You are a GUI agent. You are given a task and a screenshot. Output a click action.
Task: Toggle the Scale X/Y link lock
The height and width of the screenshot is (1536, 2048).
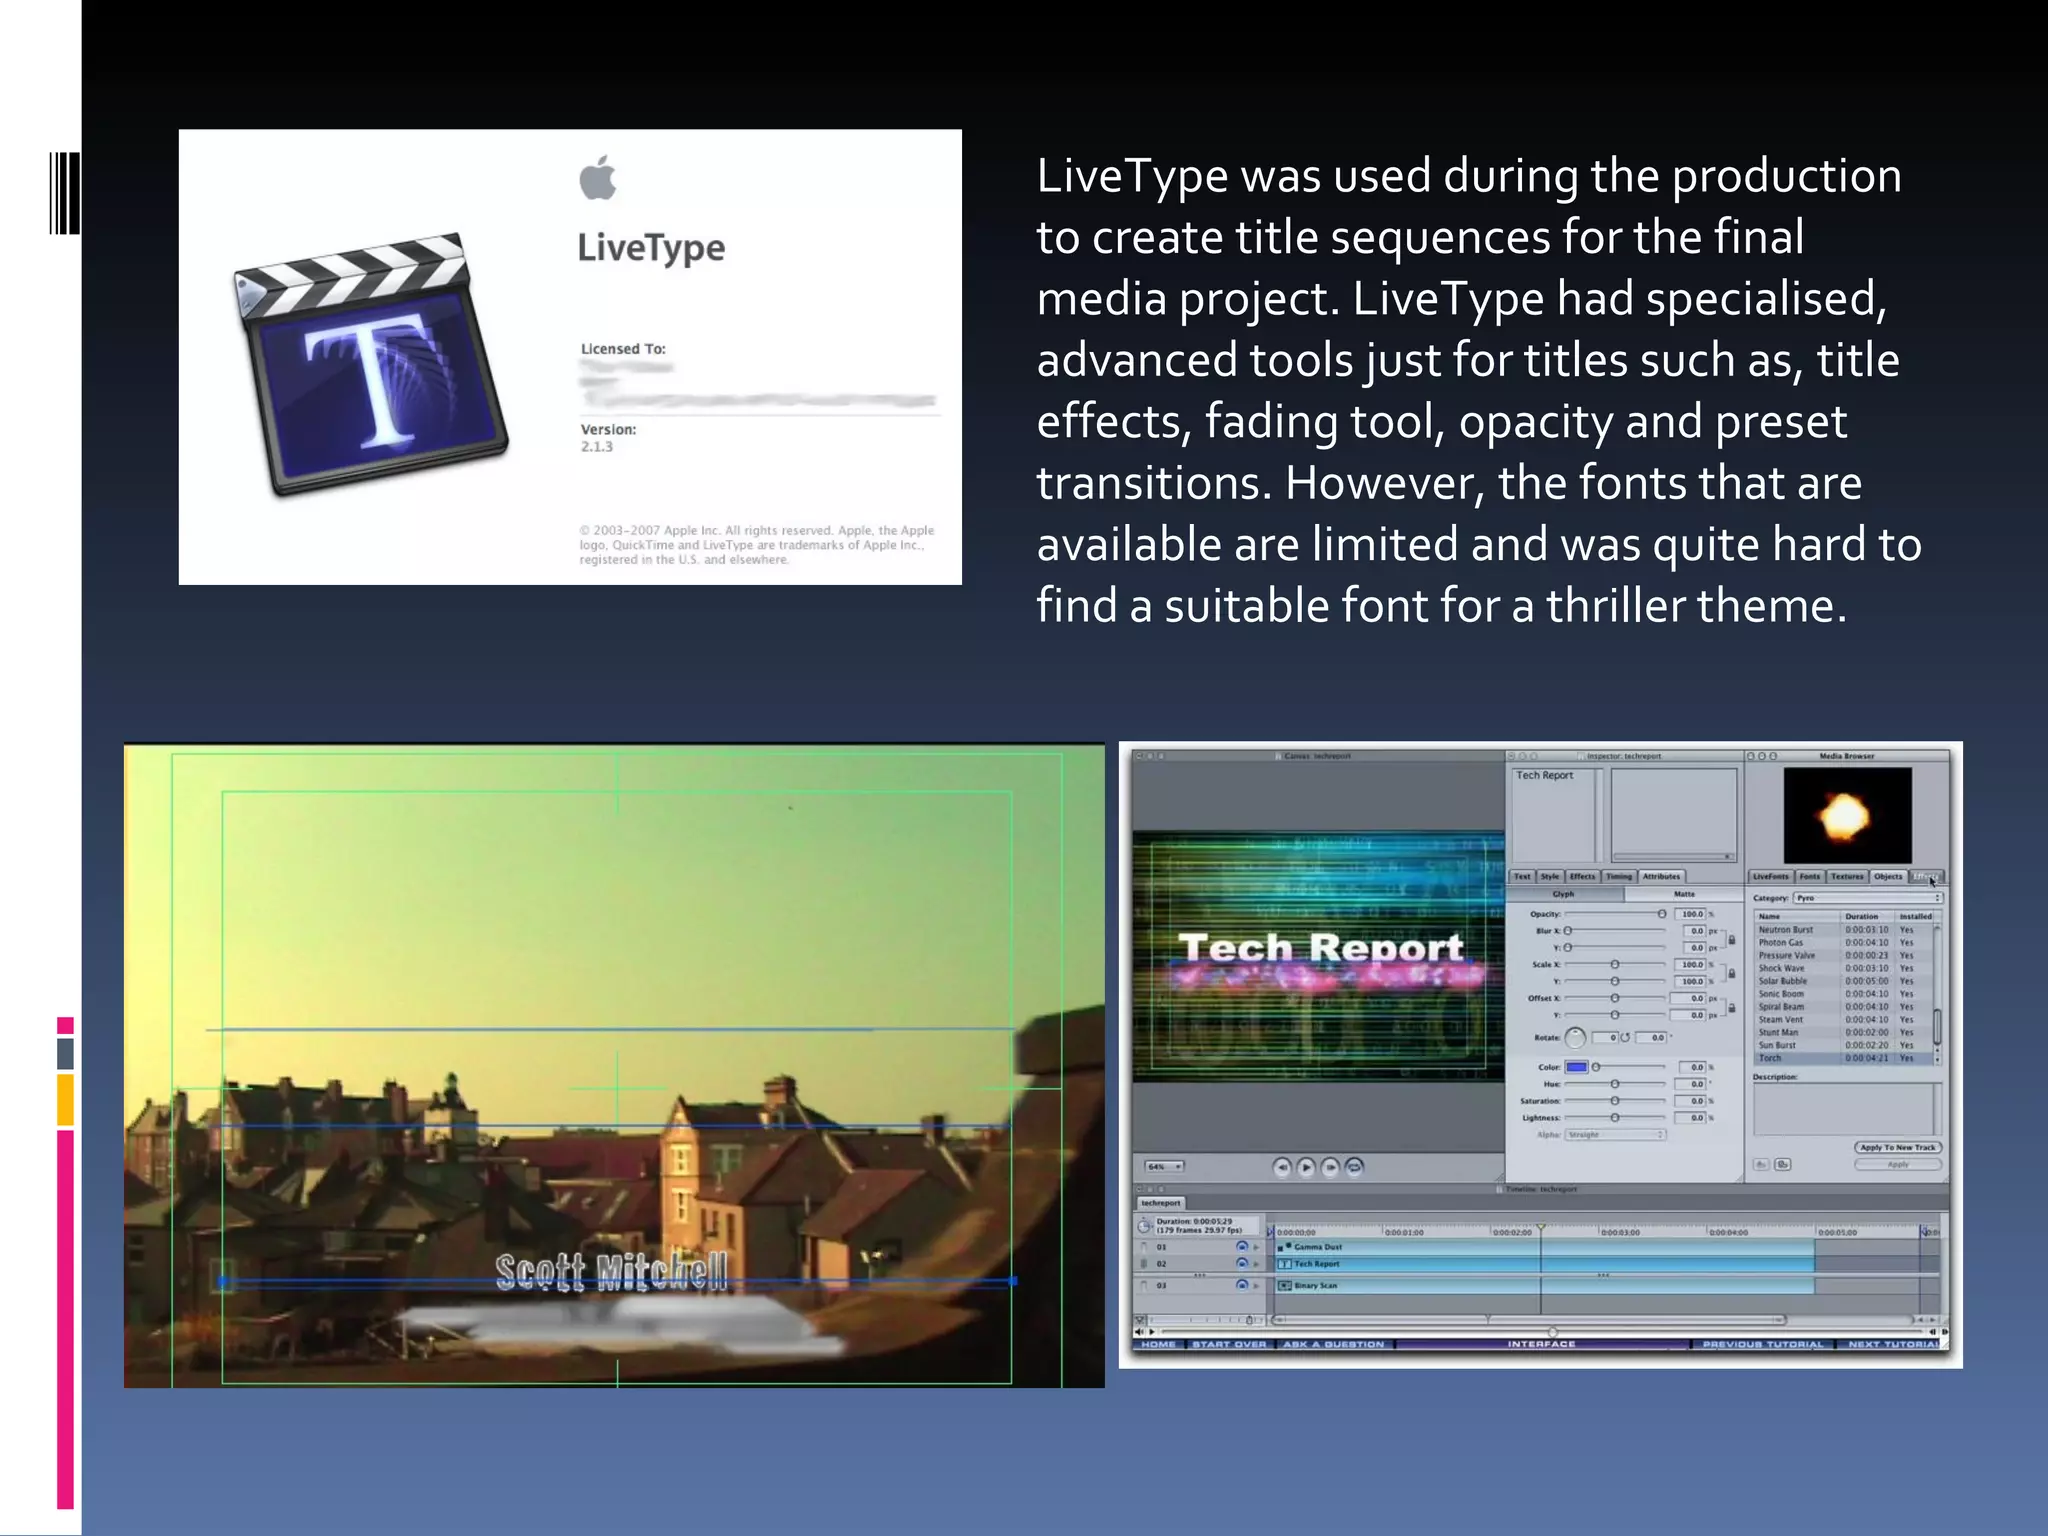(1732, 973)
